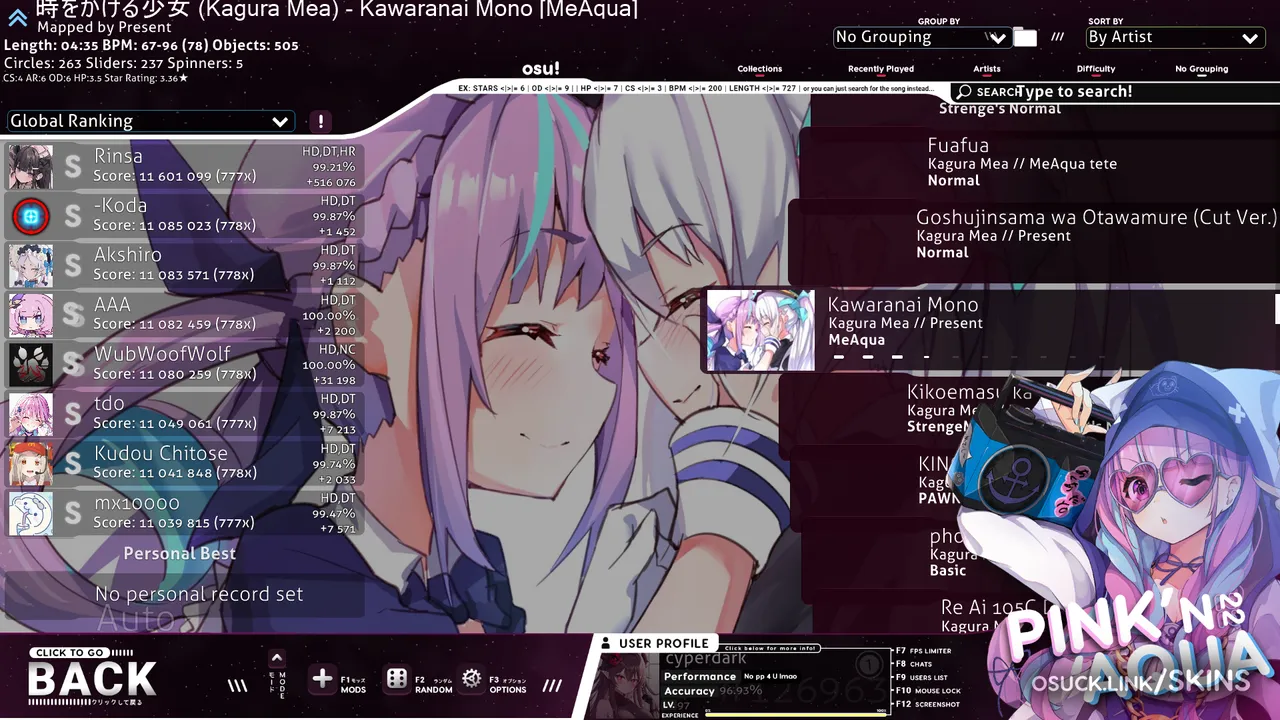Click the F10 Mouse Lock shortcut

(927, 690)
